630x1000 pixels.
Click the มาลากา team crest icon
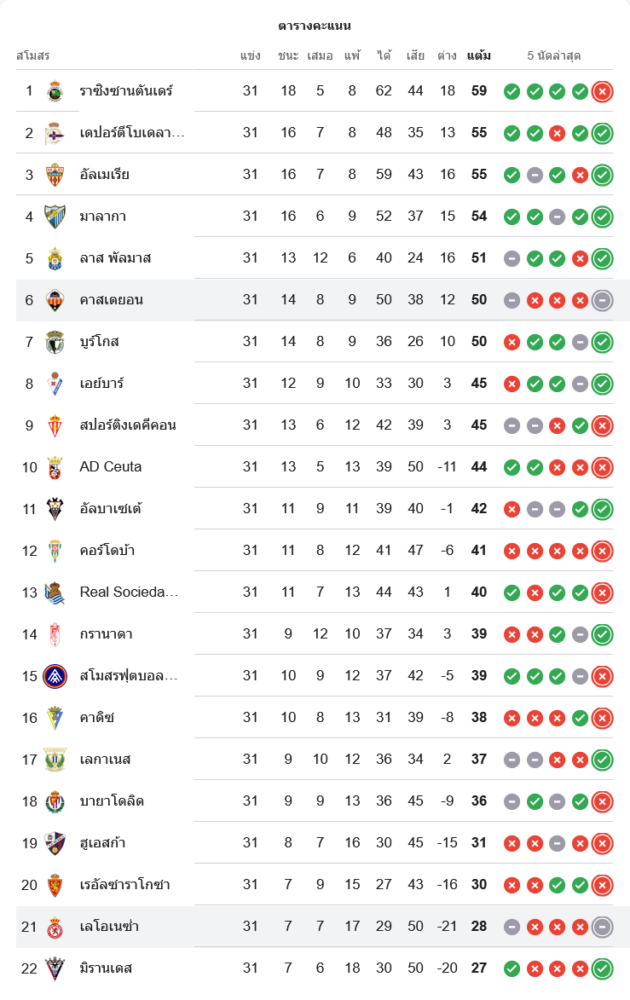pyautogui.click(x=55, y=216)
